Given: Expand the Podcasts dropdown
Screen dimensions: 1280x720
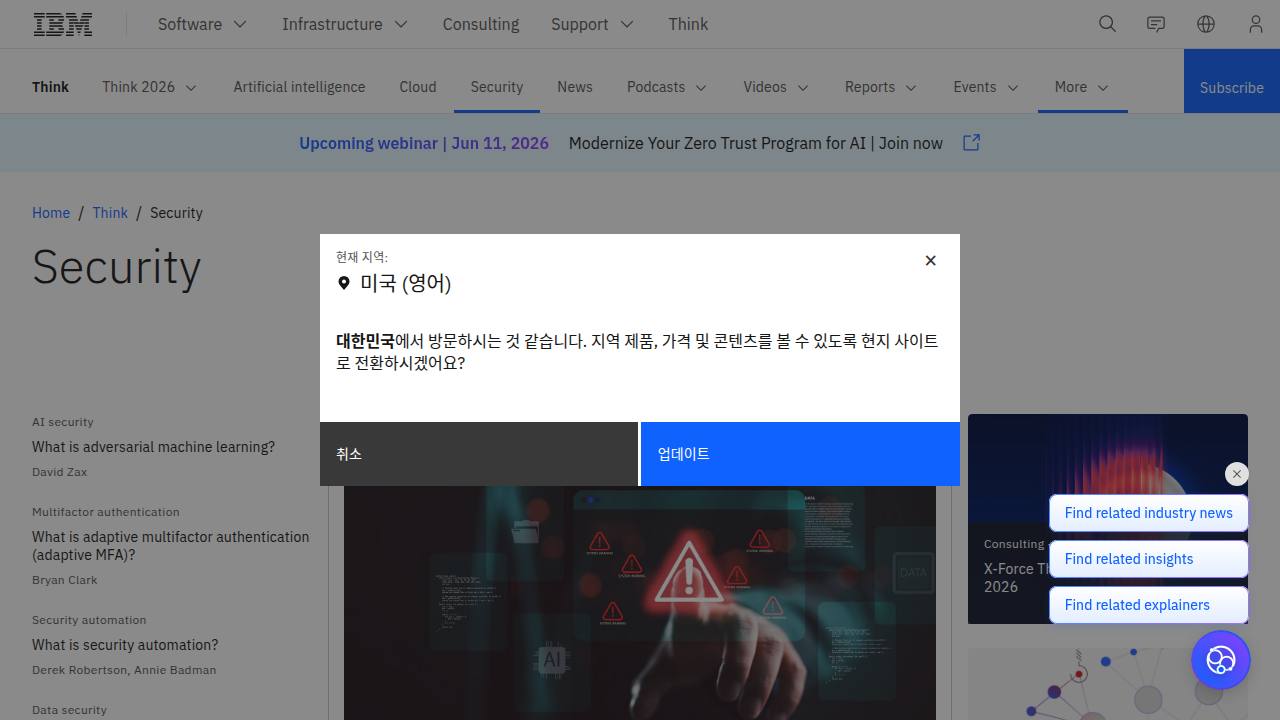Looking at the screenshot, I should [x=667, y=87].
